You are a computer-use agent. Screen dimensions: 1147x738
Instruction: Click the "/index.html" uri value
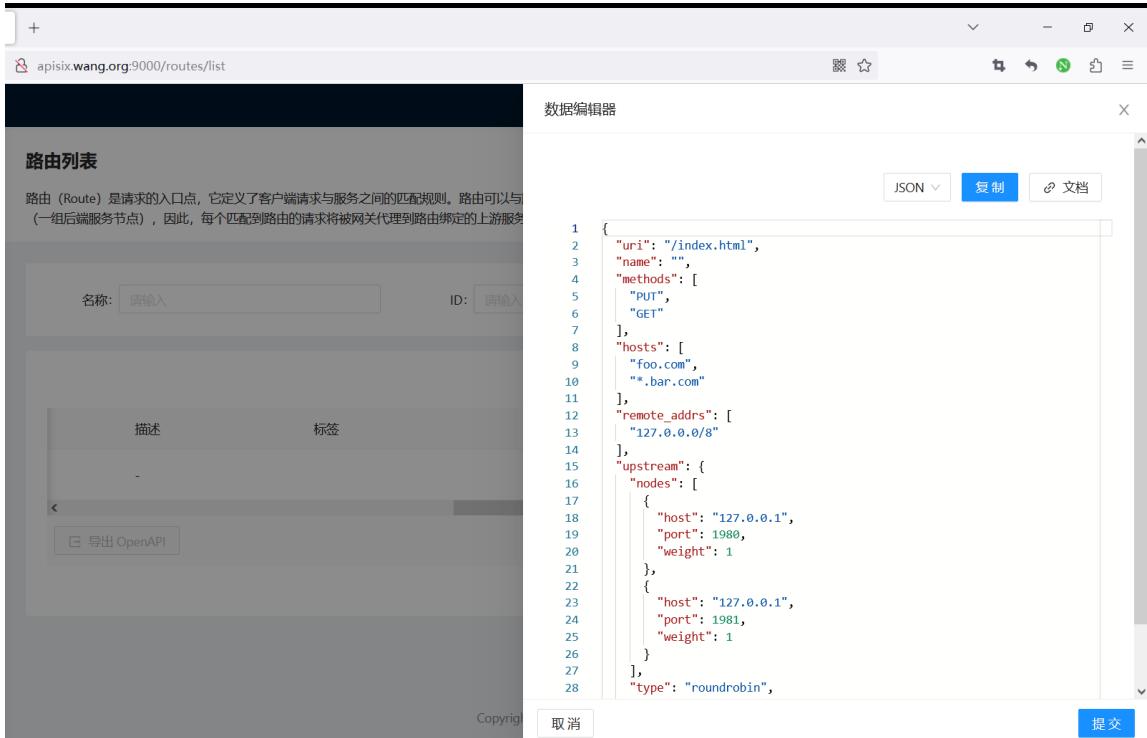pos(708,245)
